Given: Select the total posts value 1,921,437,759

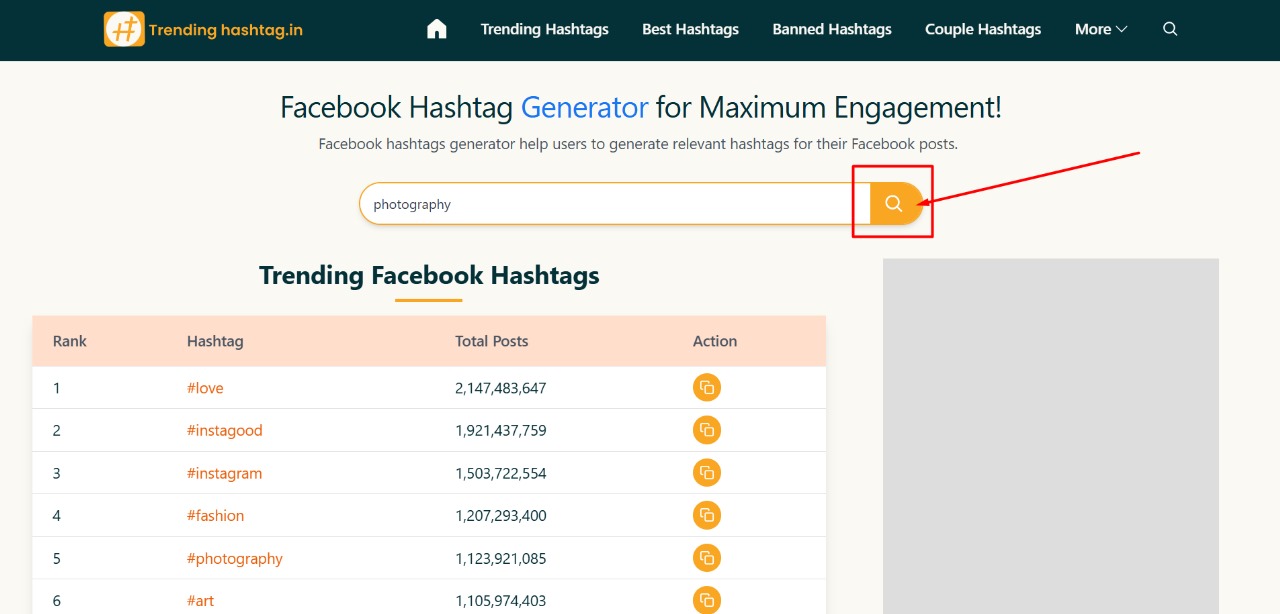Looking at the screenshot, I should (x=501, y=430).
